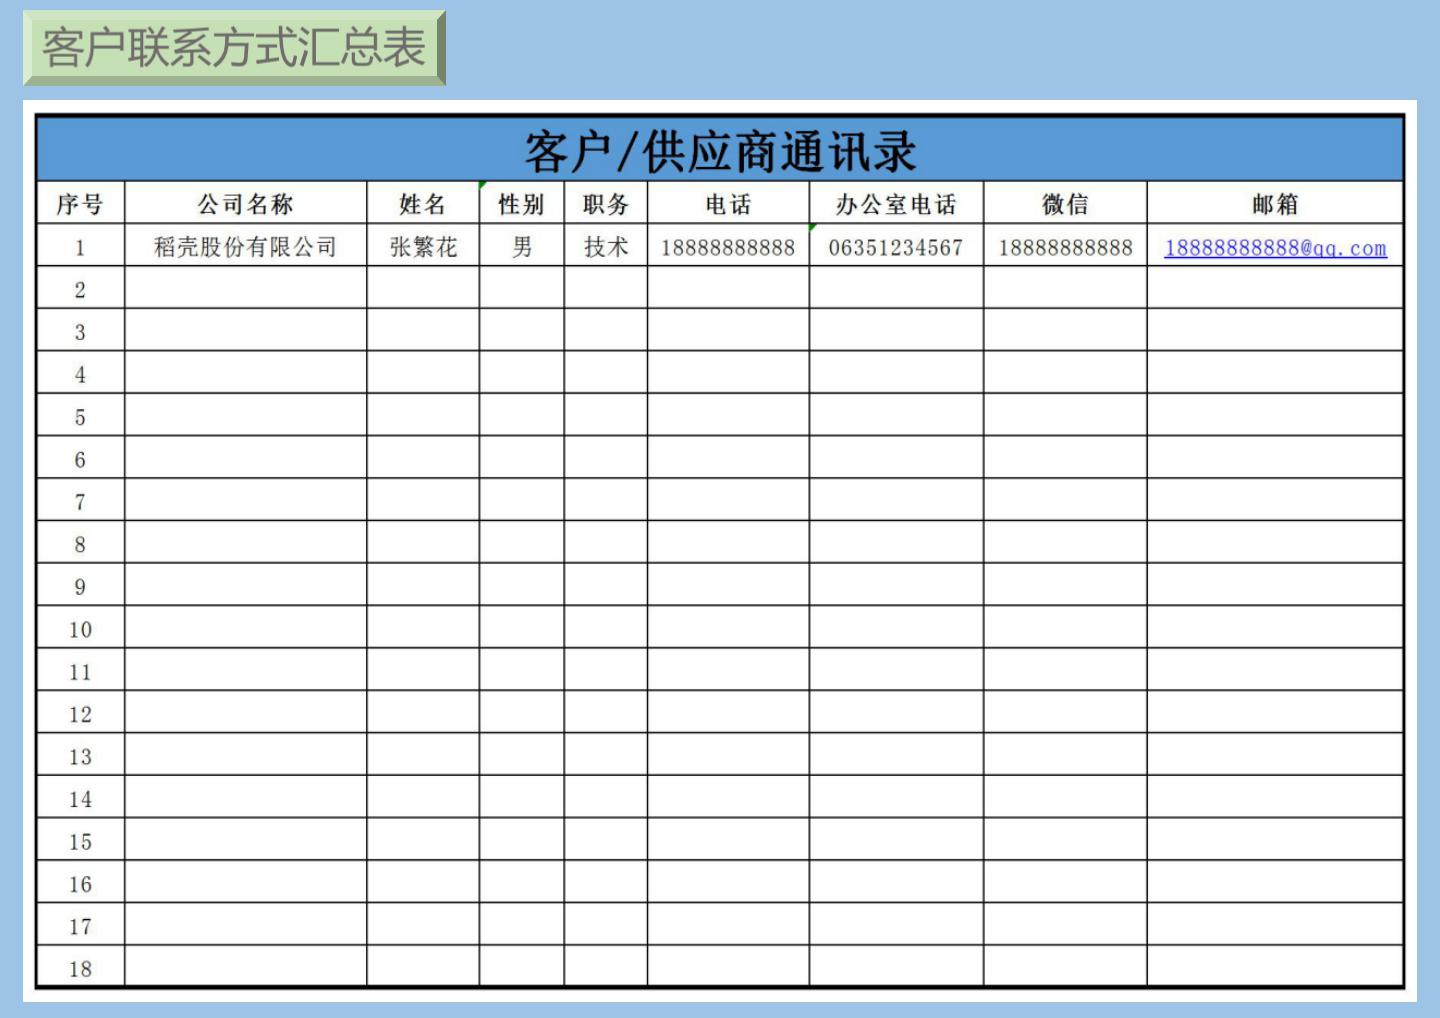Click the empty company cell in row 2

(x=245, y=289)
